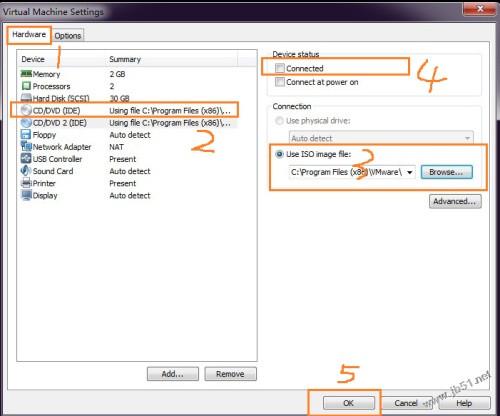Click the Floppy drive icon
The image size is (500, 416).
[26, 135]
